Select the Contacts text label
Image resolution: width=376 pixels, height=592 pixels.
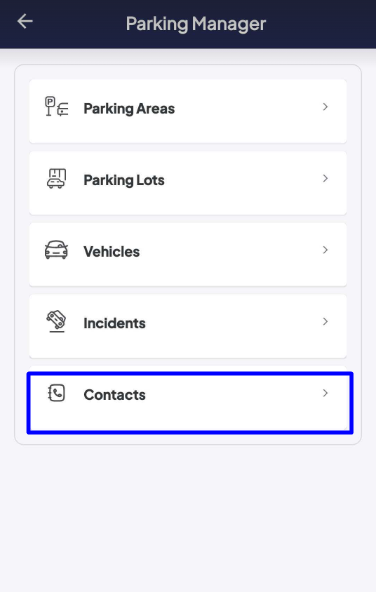coord(114,395)
